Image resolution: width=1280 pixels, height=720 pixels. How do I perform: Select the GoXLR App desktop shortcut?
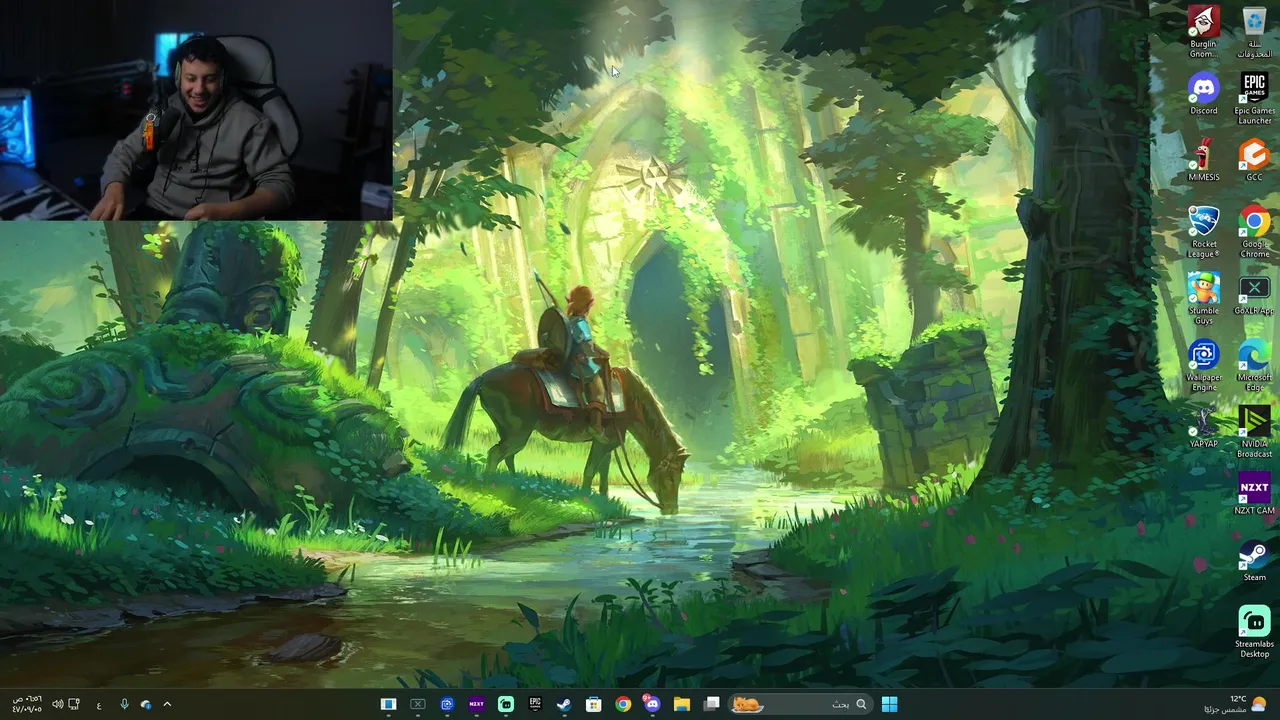[1254, 294]
